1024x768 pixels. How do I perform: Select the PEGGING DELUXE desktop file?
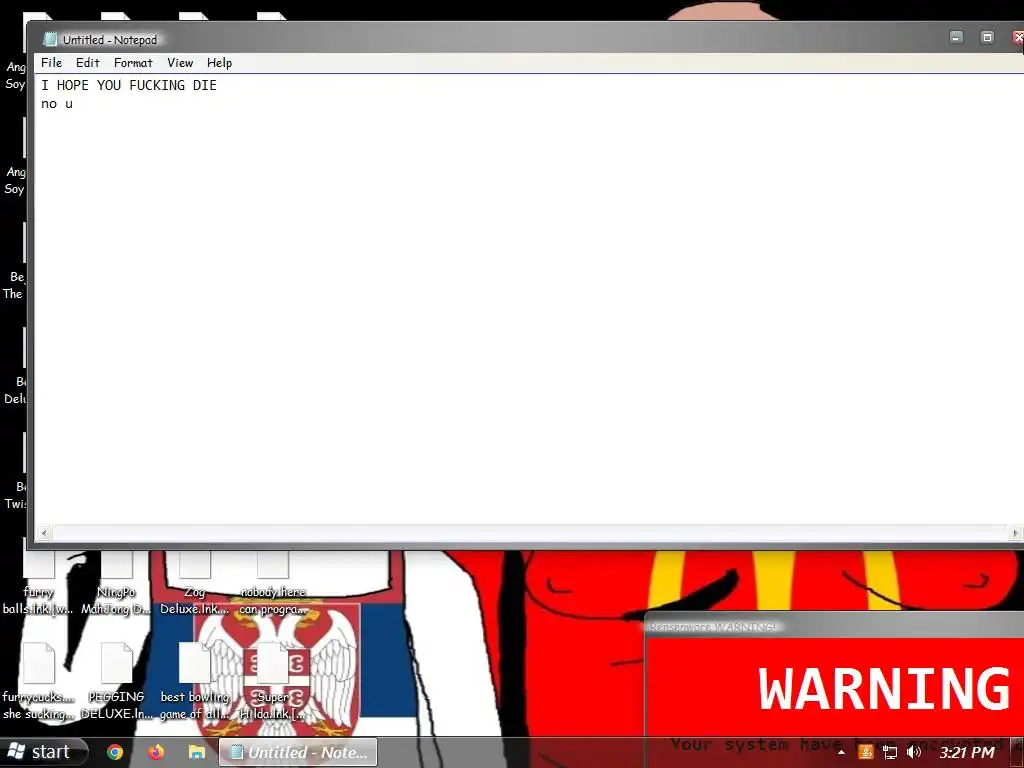click(x=116, y=680)
